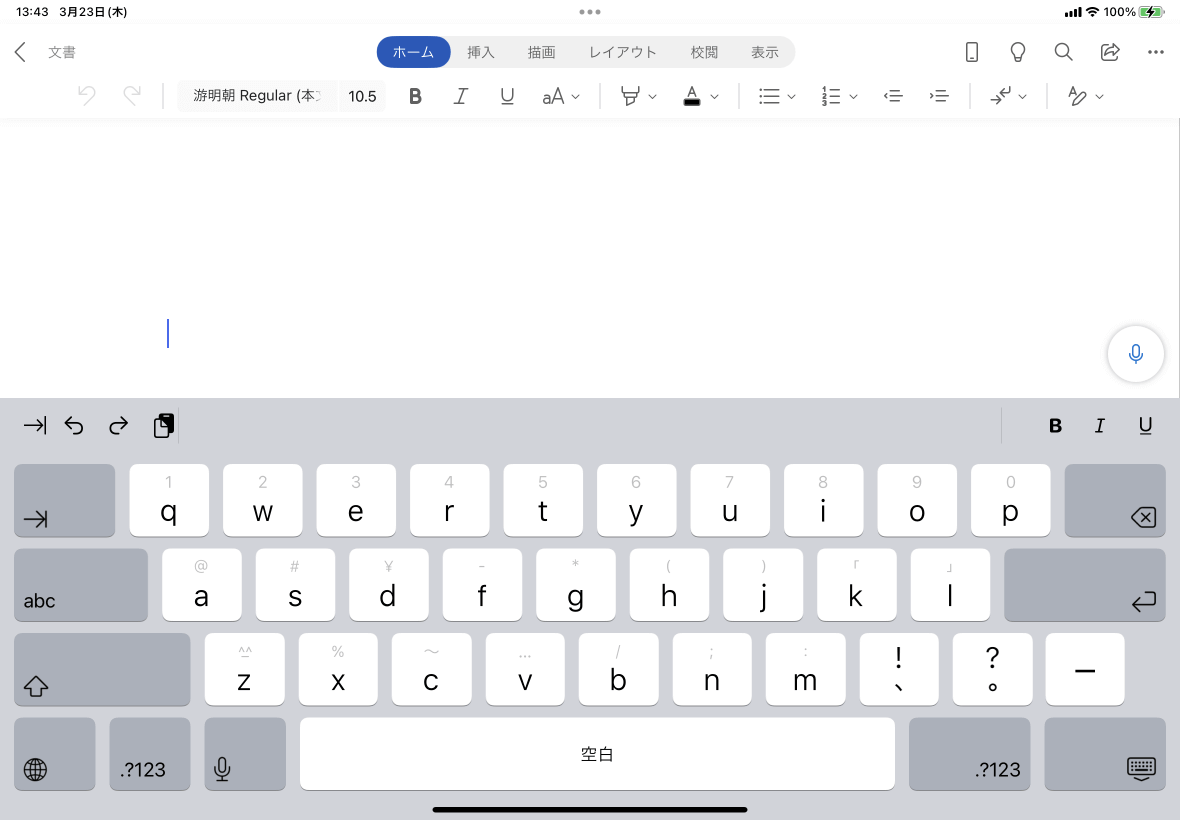Toggle italic in the ribbon
This screenshot has width=1180, height=820.
click(x=461, y=96)
